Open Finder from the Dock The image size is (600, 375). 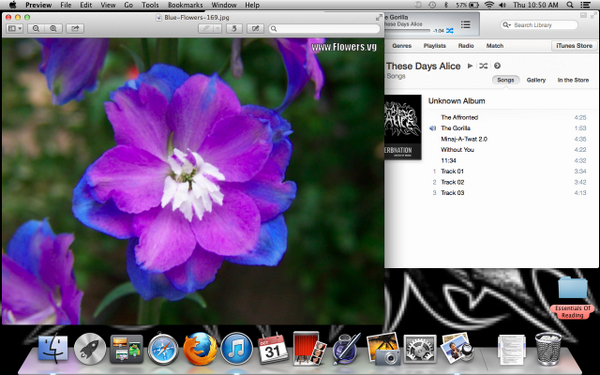53,348
